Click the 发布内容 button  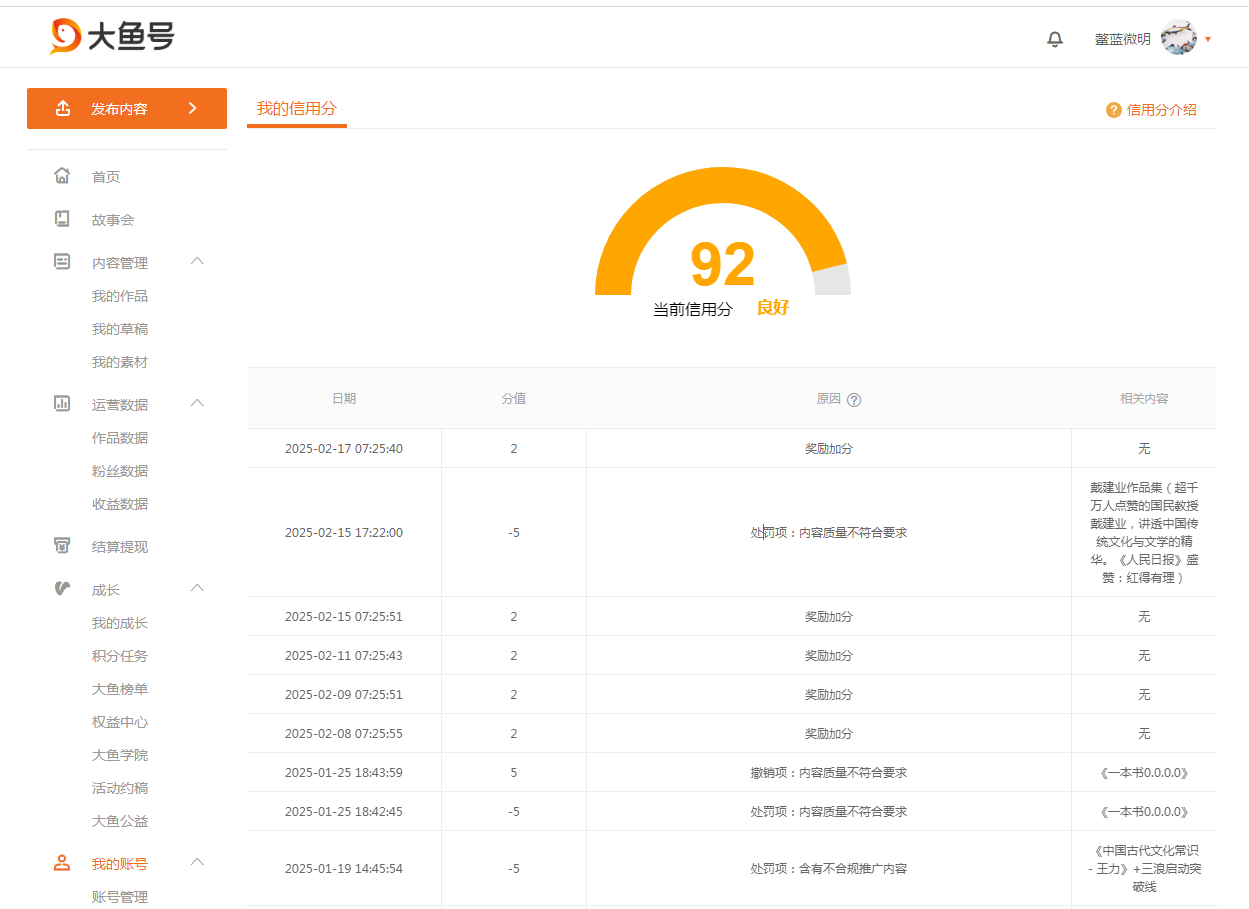coord(127,108)
